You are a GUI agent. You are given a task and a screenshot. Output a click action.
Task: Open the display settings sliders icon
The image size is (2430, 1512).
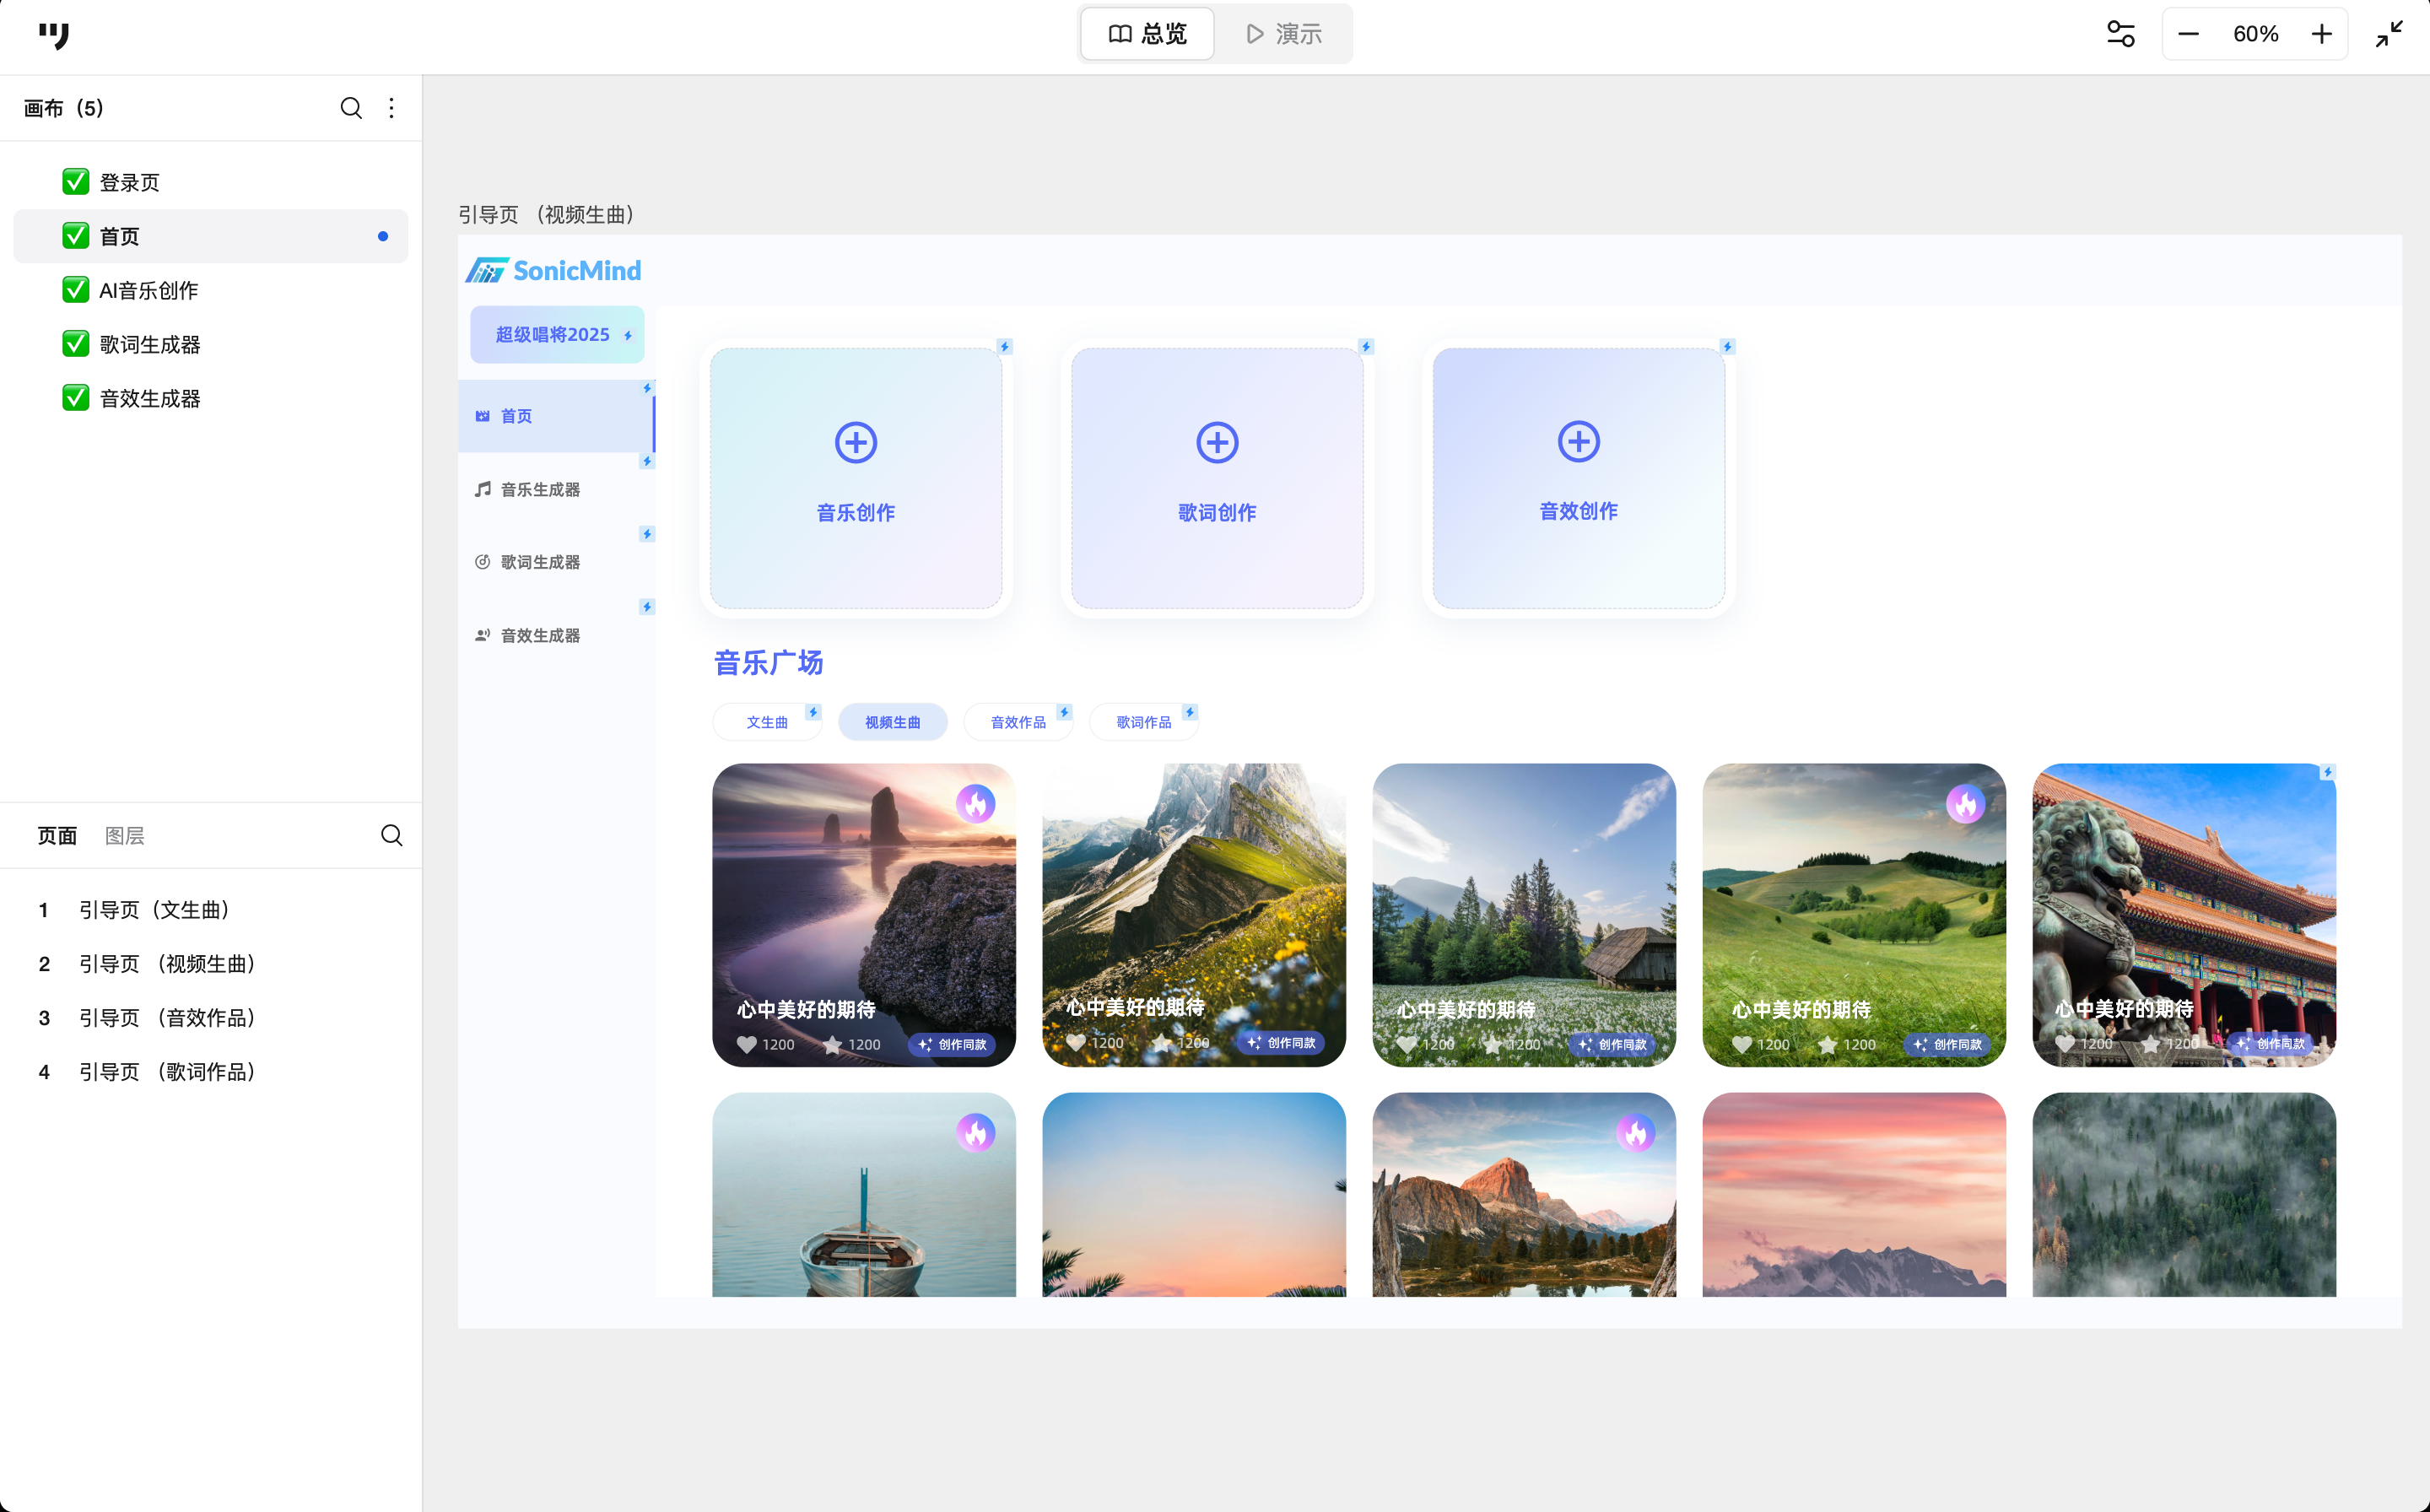click(2120, 34)
